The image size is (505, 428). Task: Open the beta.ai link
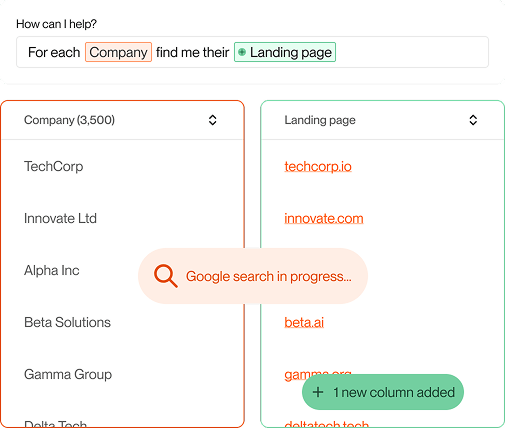304,322
